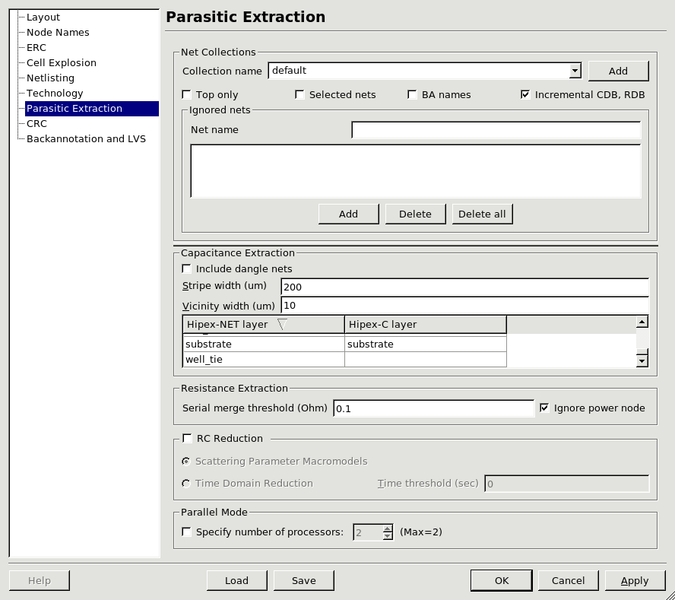Enable Include dangle nets option
This screenshot has width=675, height=600.
click(x=187, y=269)
